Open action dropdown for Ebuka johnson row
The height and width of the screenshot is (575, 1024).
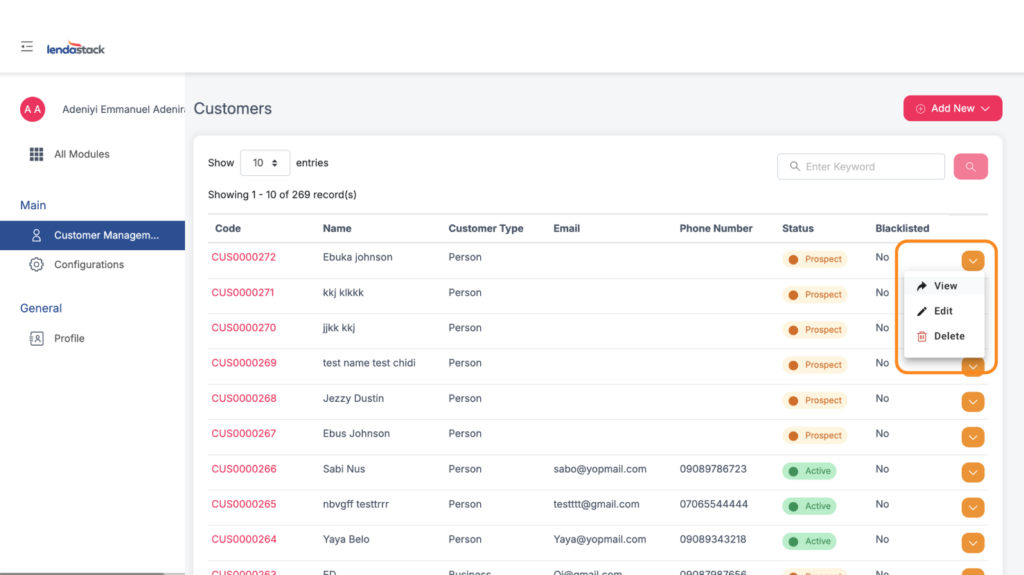pos(972,261)
